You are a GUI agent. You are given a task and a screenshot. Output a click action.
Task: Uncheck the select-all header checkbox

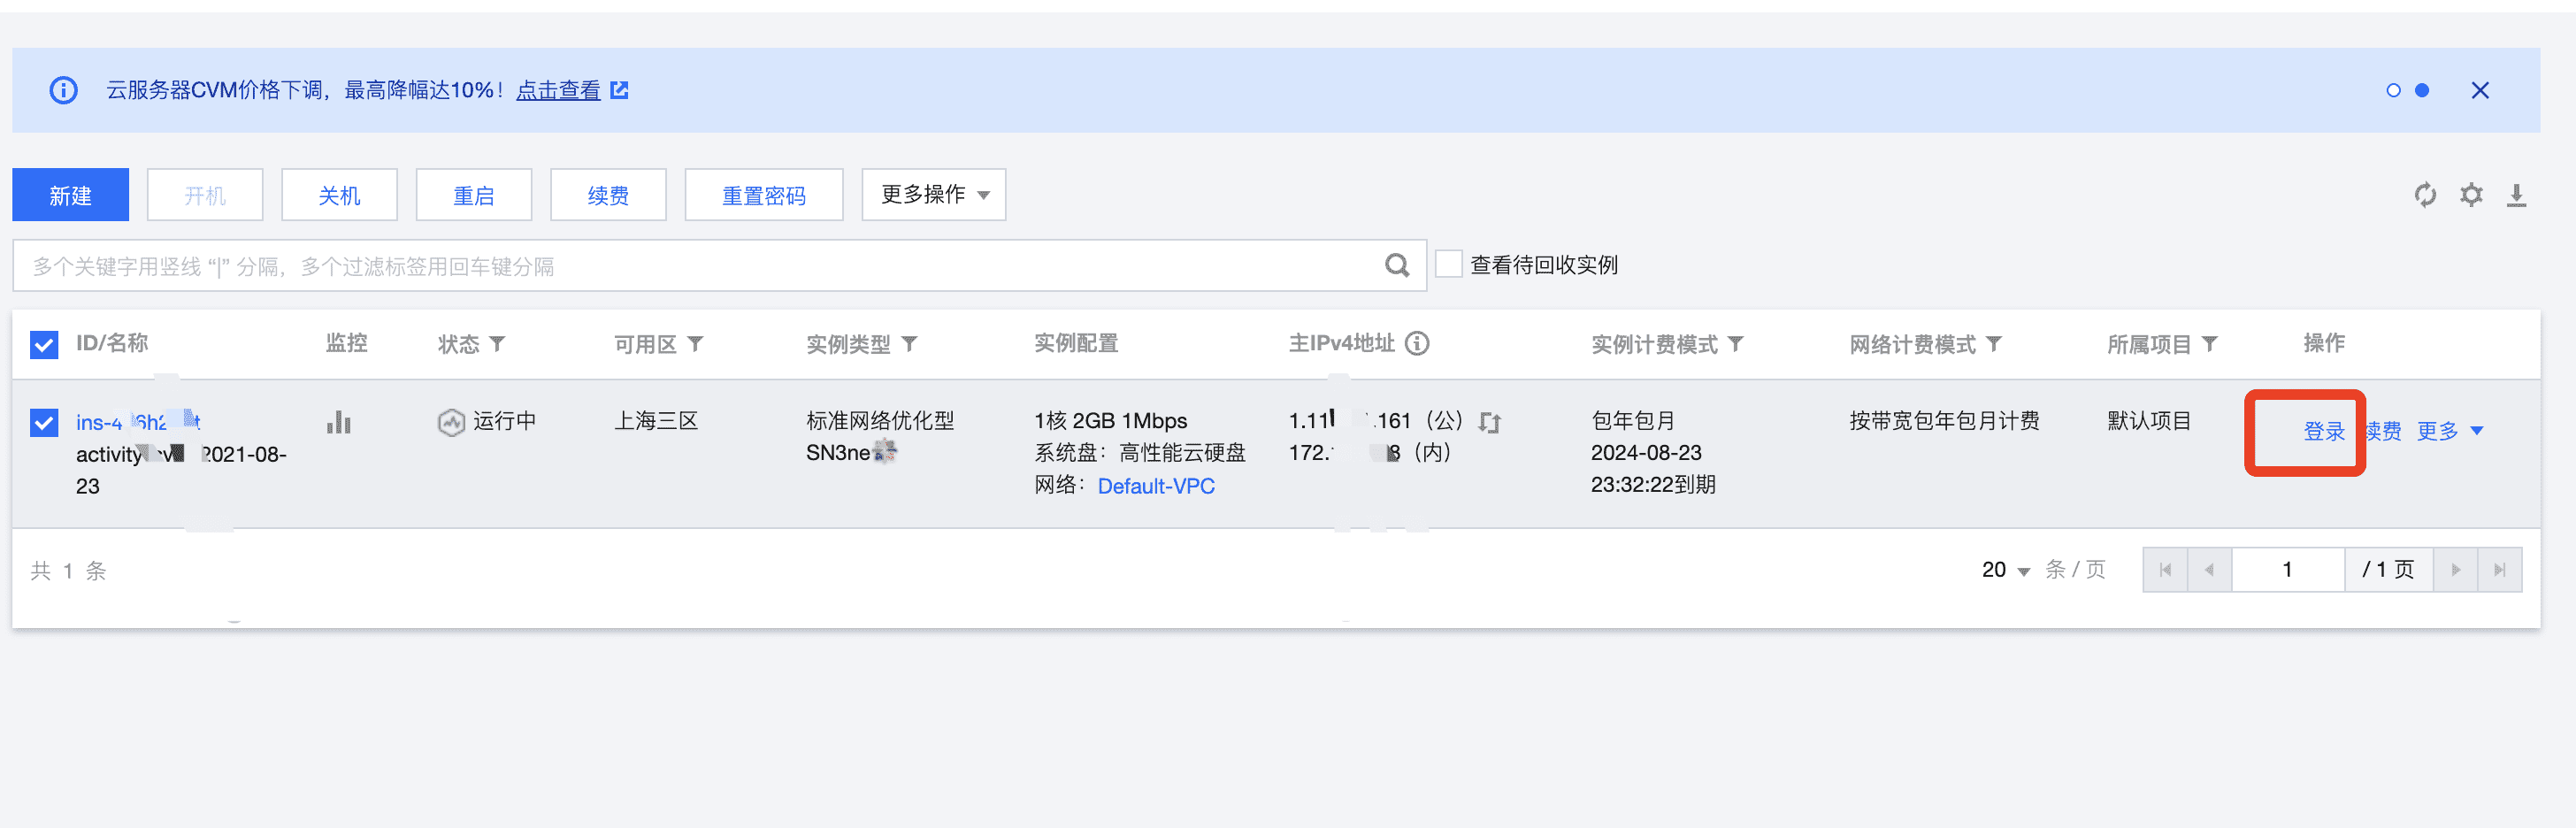[x=44, y=345]
